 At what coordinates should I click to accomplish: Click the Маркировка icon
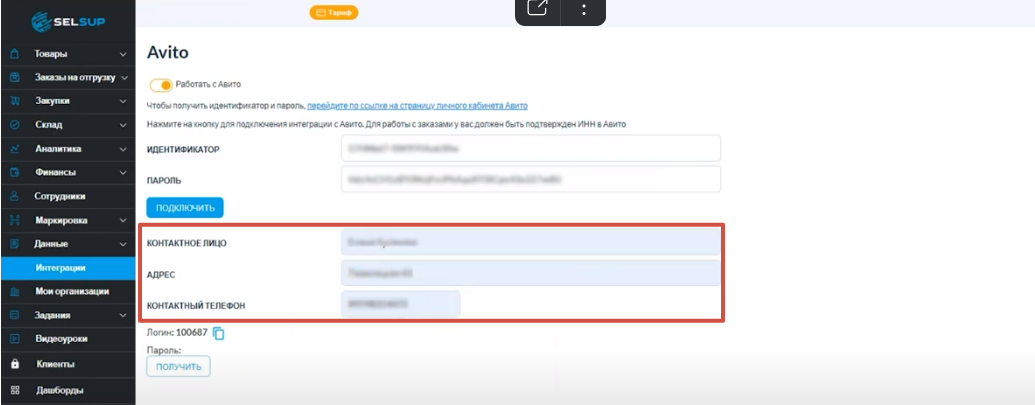coord(15,220)
